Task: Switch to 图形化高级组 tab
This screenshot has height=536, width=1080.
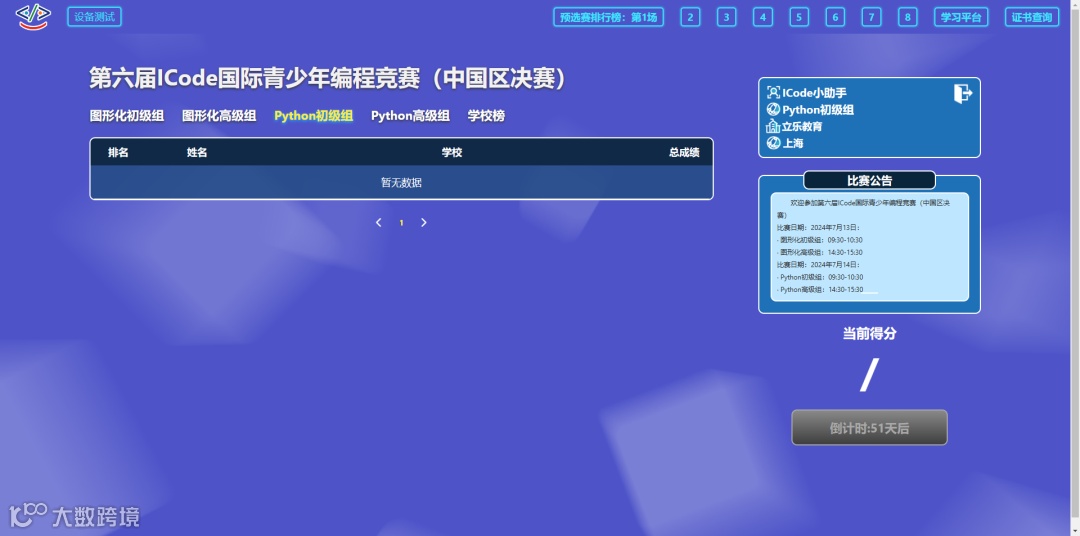Action: pyautogui.click(x=219, y=116)
